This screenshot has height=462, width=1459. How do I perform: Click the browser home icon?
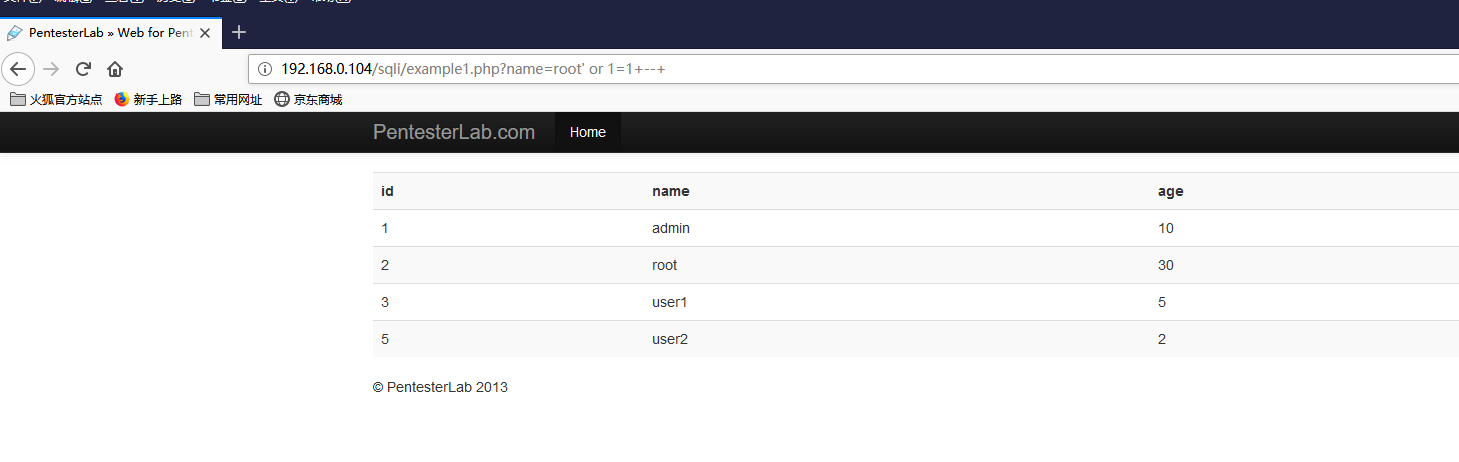point(115,69)
